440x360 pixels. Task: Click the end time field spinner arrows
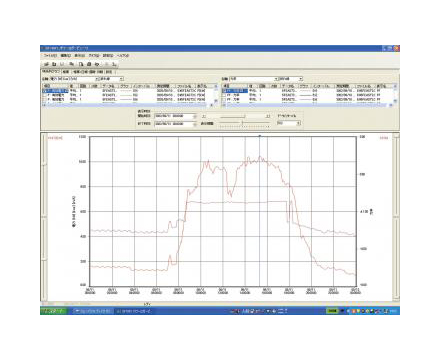pos(195,124)
